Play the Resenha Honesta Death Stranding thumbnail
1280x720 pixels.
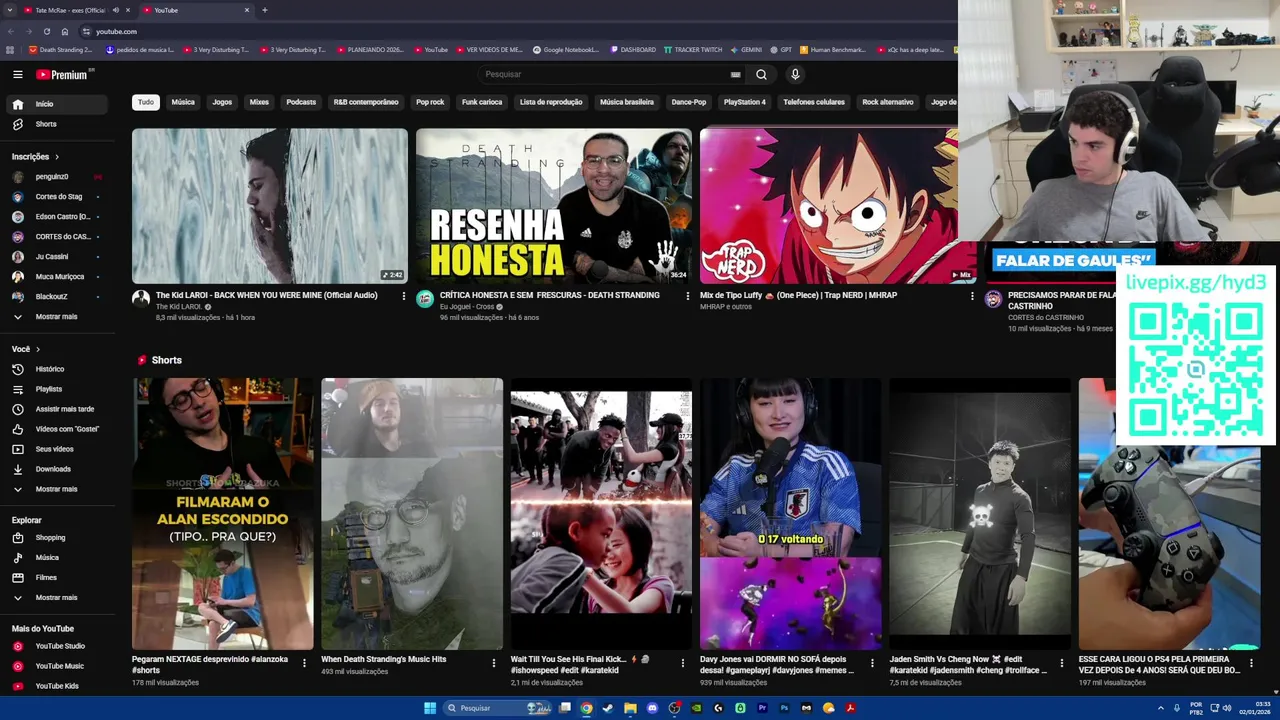[554, 206]
